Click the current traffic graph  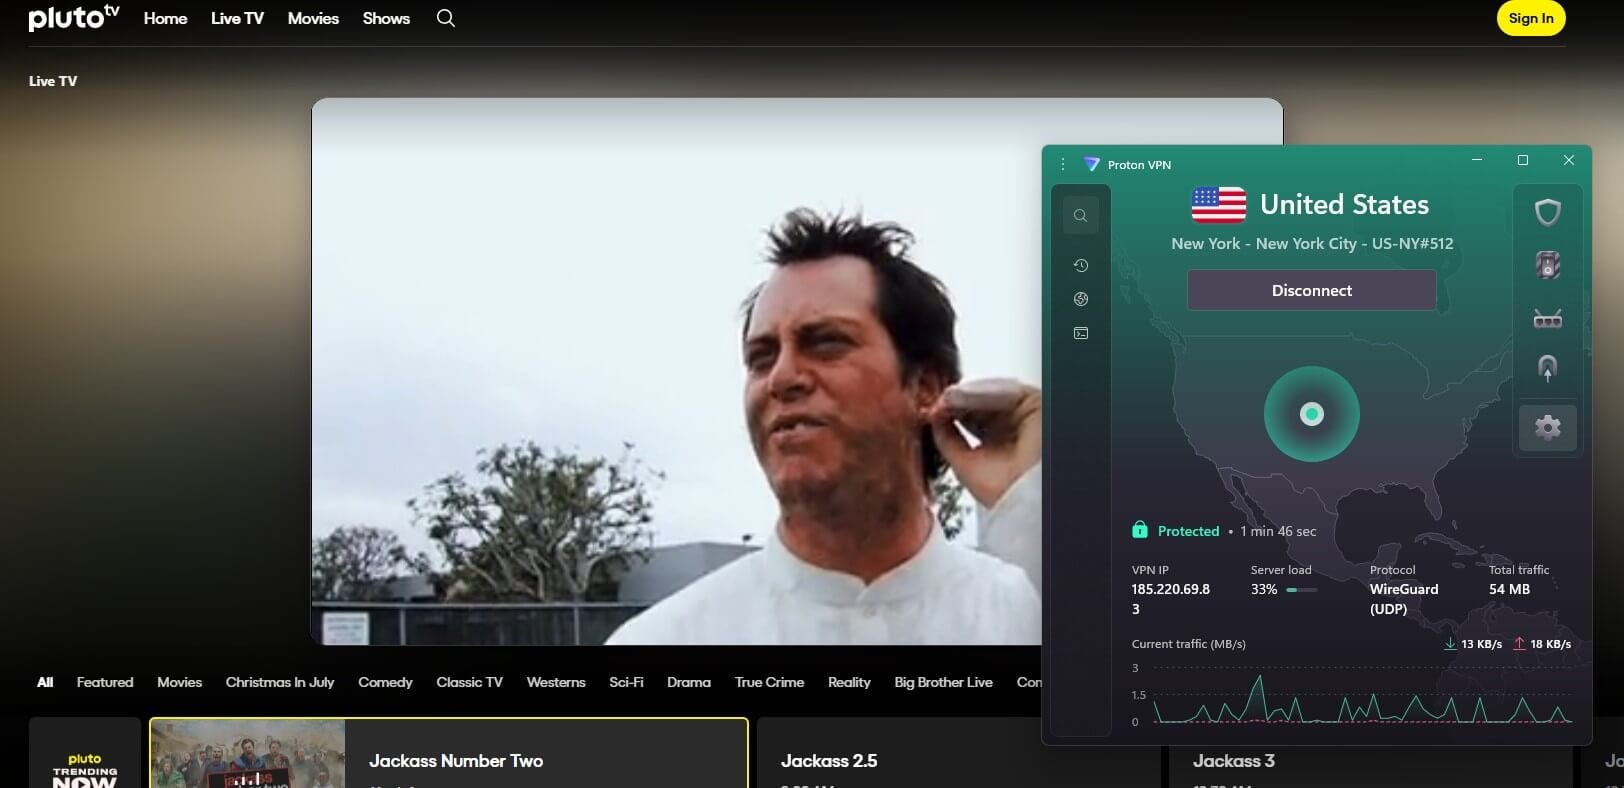[1361, 694]
